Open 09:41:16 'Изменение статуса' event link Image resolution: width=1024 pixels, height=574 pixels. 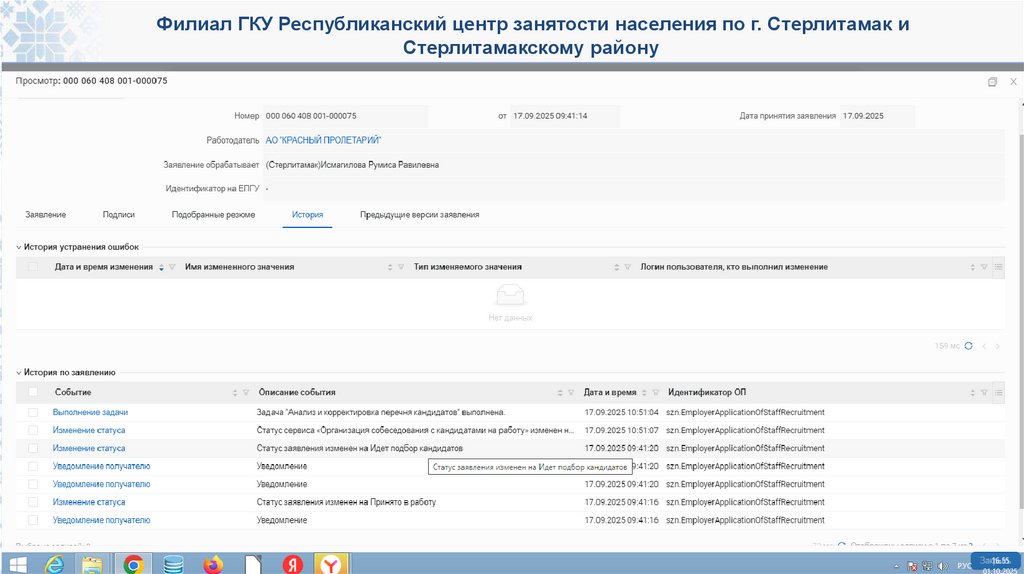click(89, 502)
